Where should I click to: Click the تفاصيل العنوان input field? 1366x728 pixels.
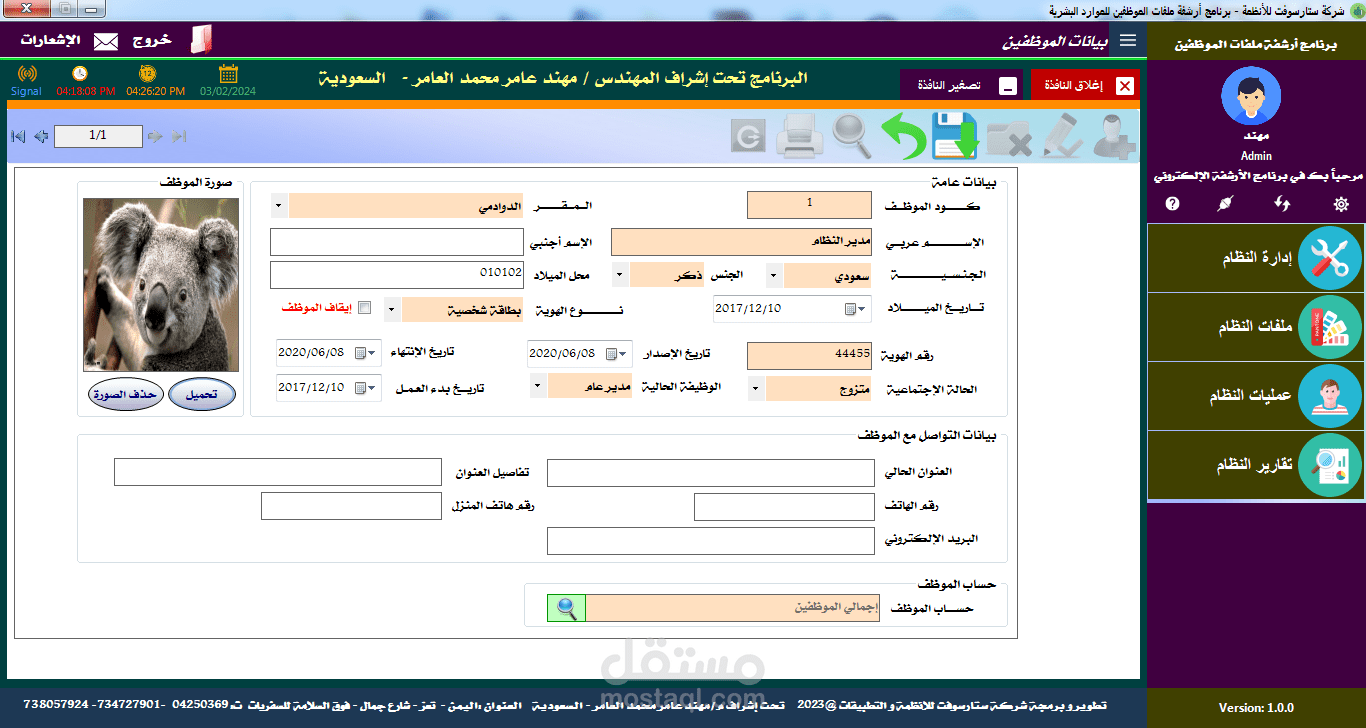pyautogui.click(x=278, y=472)
